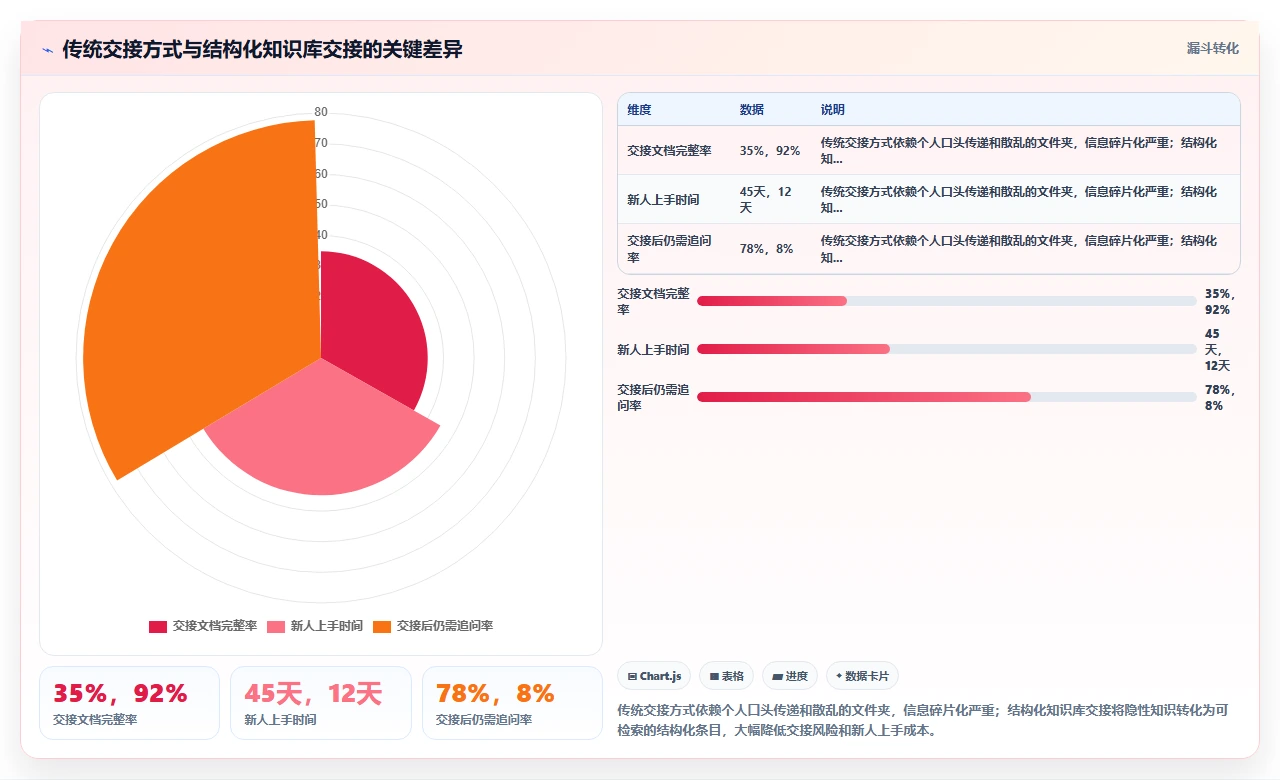
Task: Open the 35%，92% stat card
Action: 129,703
